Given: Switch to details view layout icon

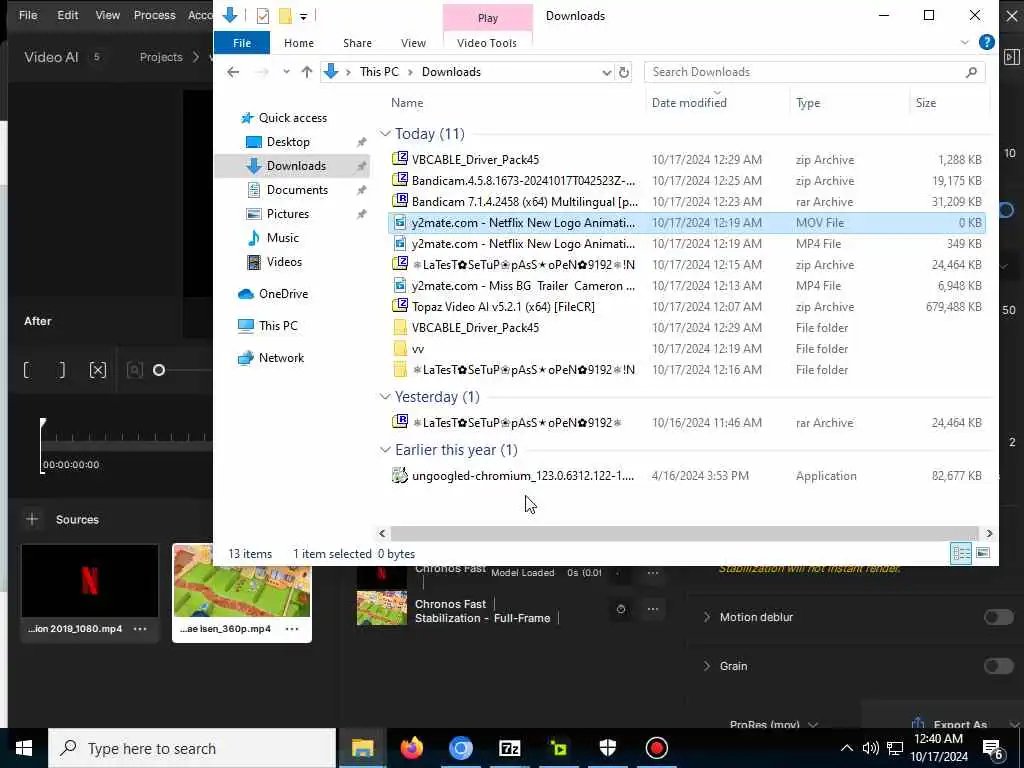Looking at the screenshot, I should [961, 554].
